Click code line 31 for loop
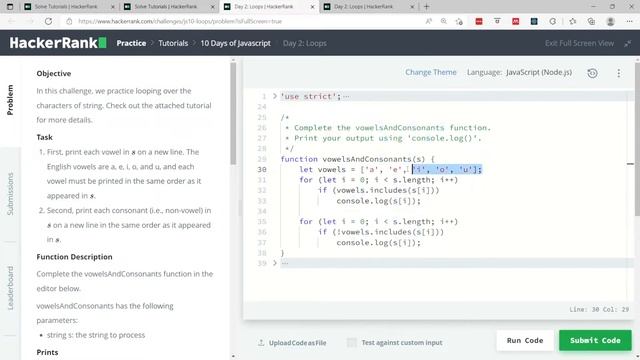Screen dimensions: 640x360 pyautogui.click(x=378, y=180)
